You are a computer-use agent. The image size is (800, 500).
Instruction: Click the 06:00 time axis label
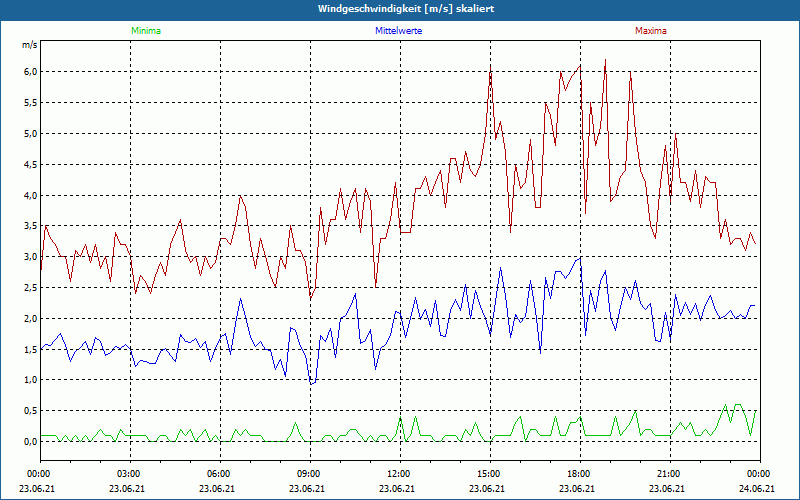[x=220, y=474]
